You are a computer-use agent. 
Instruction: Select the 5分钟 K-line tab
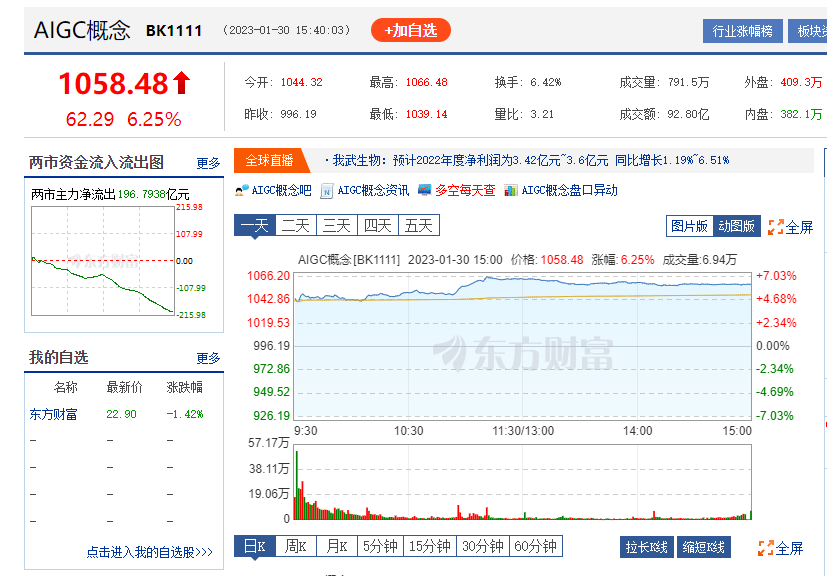coord(381,546)
